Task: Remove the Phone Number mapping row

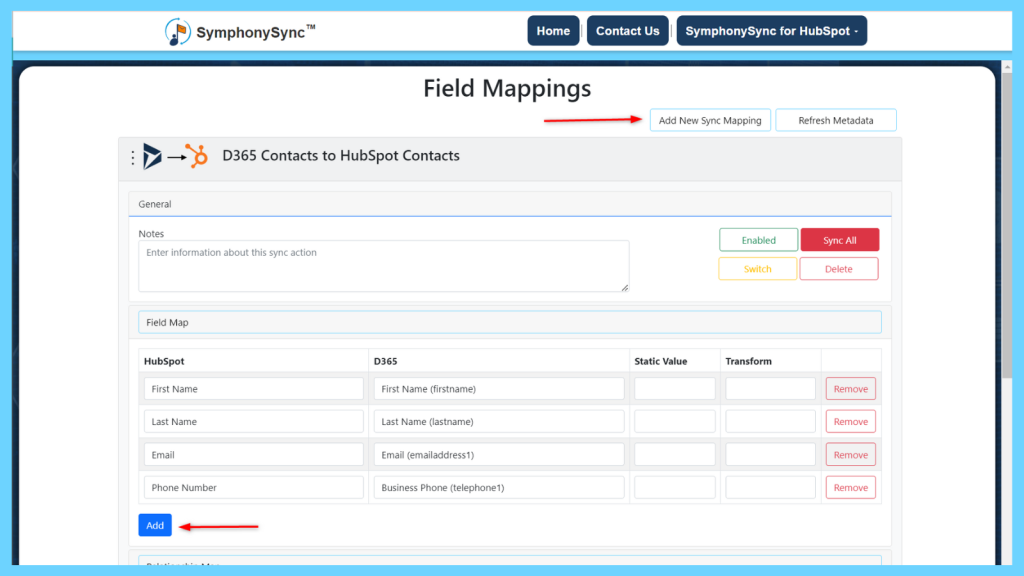Action: 850,487
